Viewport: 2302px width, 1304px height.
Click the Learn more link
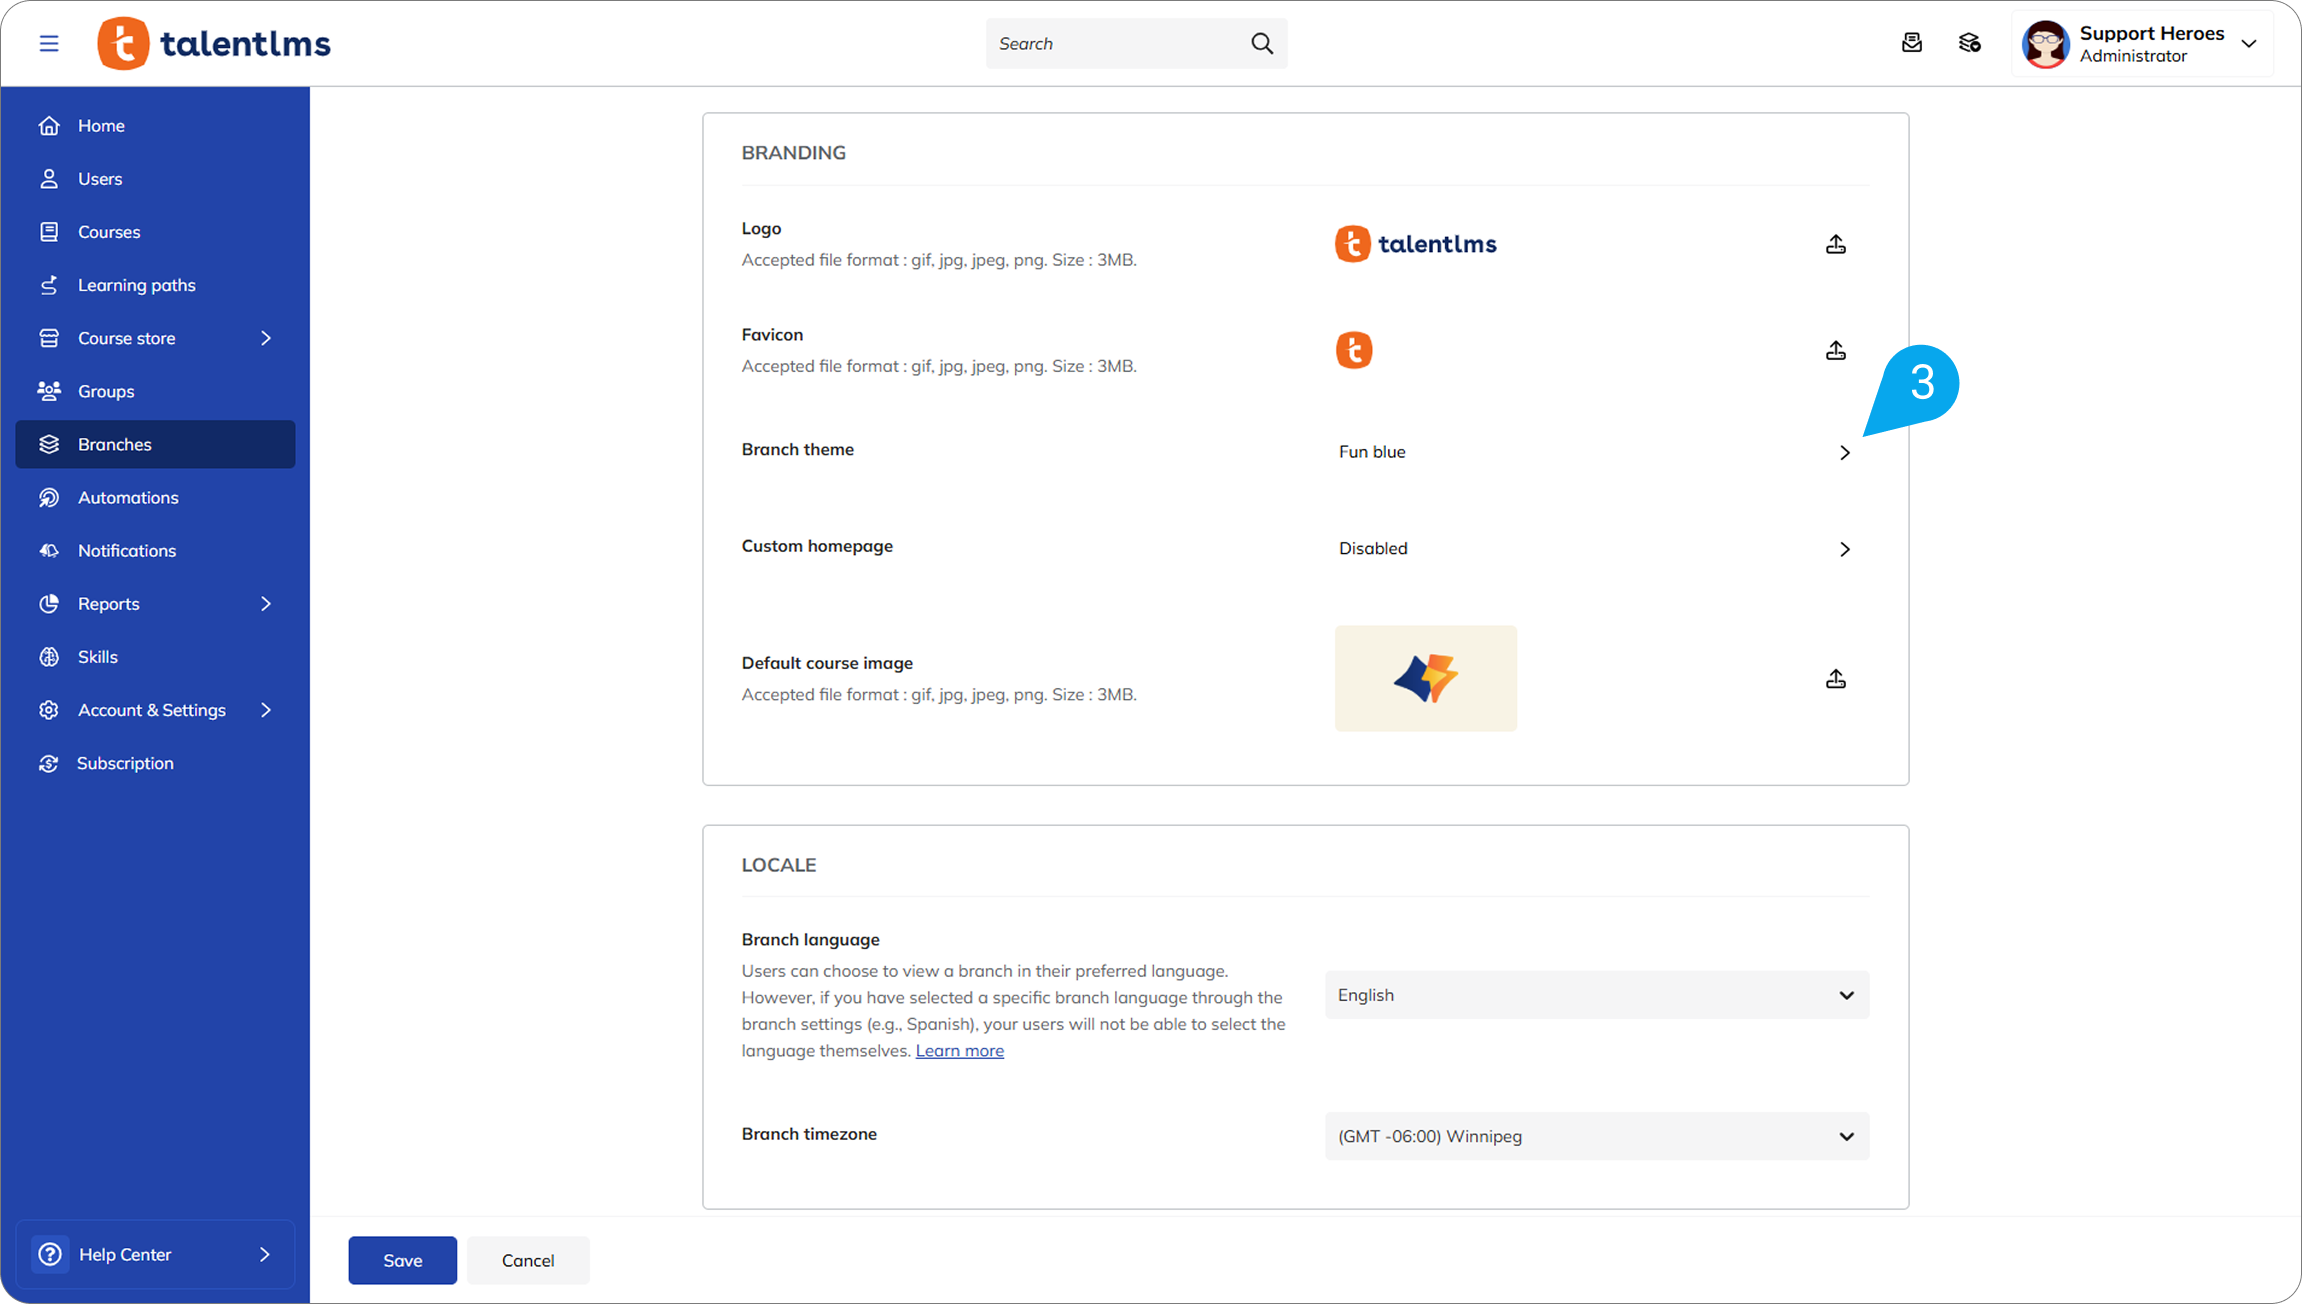tap(959, 1050)
